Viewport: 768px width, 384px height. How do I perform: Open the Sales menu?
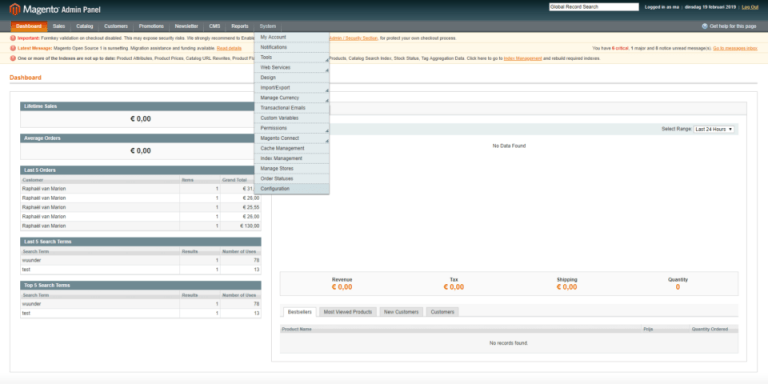click(59, 26)
